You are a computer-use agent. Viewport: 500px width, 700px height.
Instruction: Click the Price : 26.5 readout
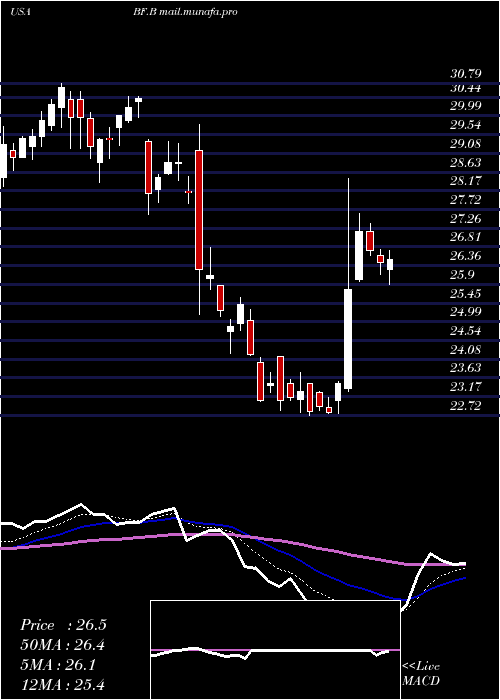[x=63, y=625]
